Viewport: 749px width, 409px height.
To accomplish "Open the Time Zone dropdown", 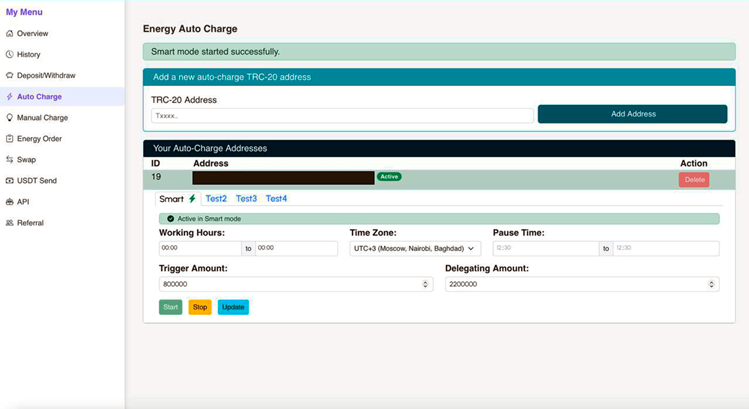I will (x=415, y=248).
